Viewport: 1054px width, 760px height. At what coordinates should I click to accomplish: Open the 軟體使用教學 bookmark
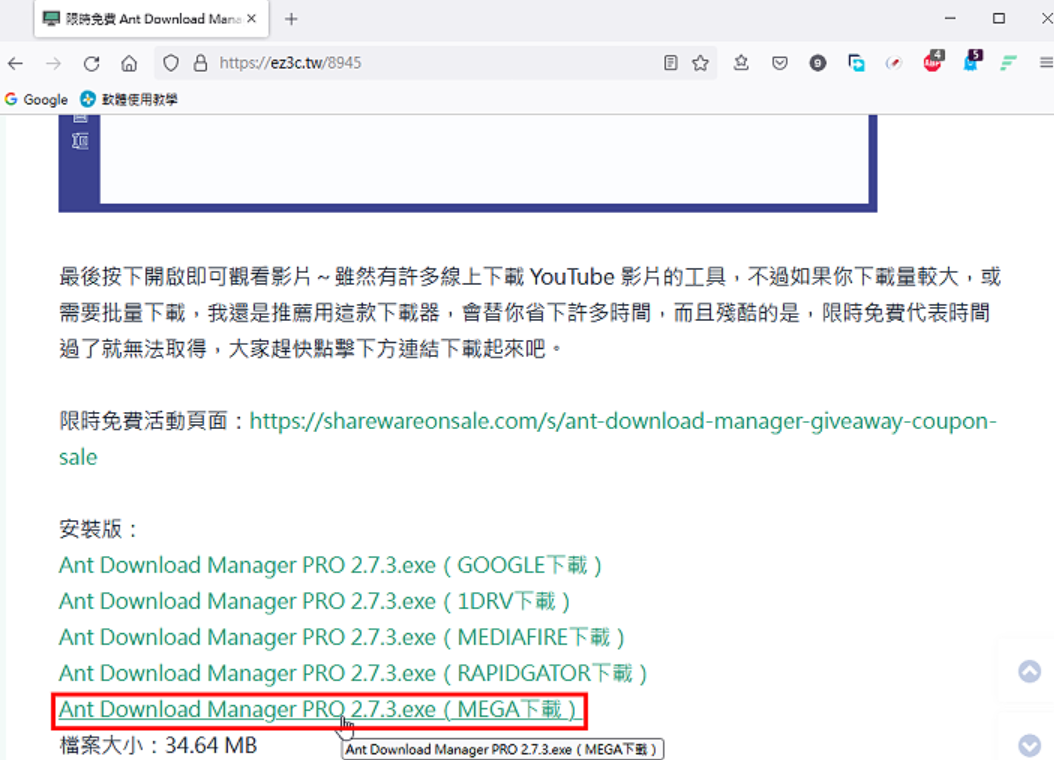[x=129, y=99]
